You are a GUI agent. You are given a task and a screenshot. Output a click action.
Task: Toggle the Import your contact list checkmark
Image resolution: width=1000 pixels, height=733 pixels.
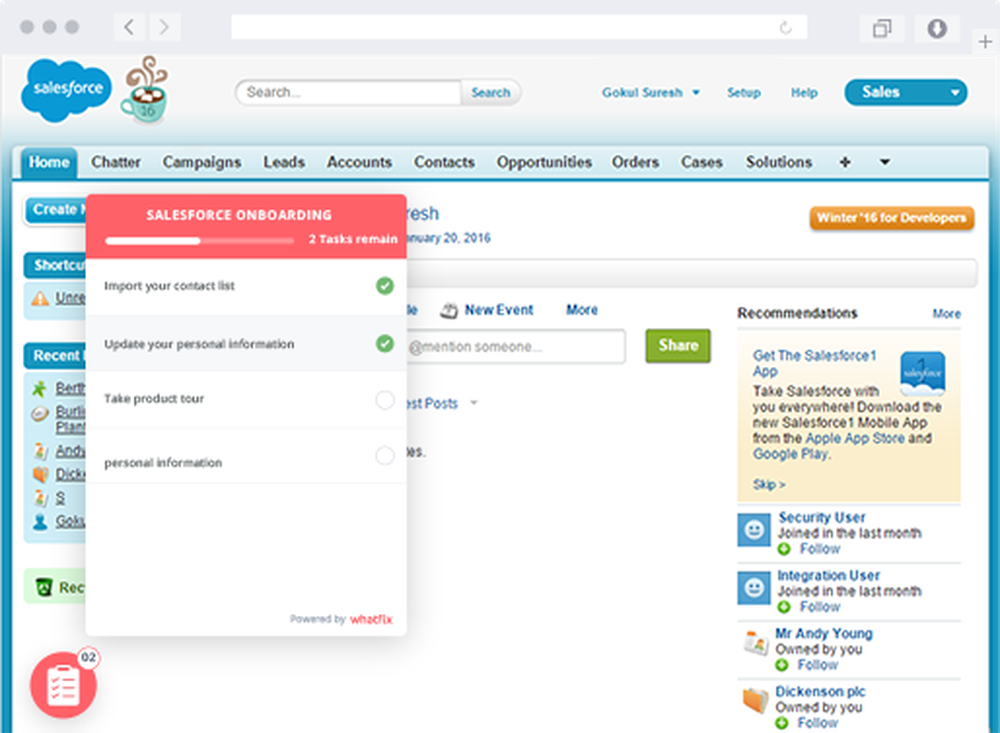point(385,286)
